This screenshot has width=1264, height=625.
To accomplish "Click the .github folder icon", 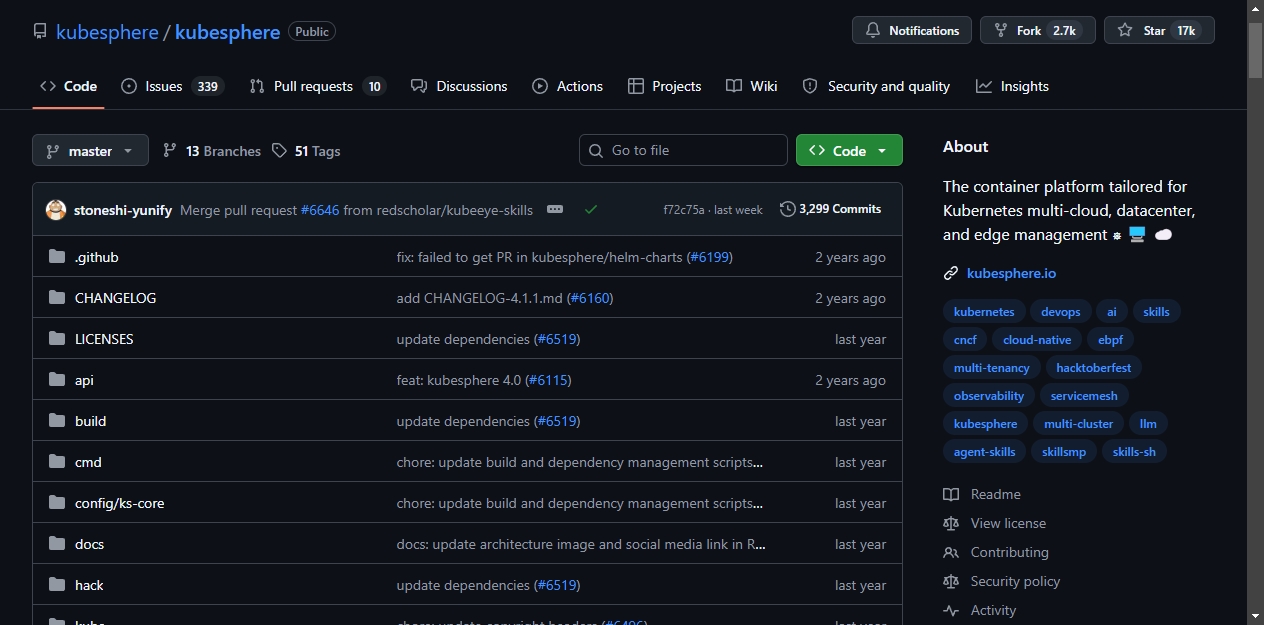I will (x=57, y=257).
